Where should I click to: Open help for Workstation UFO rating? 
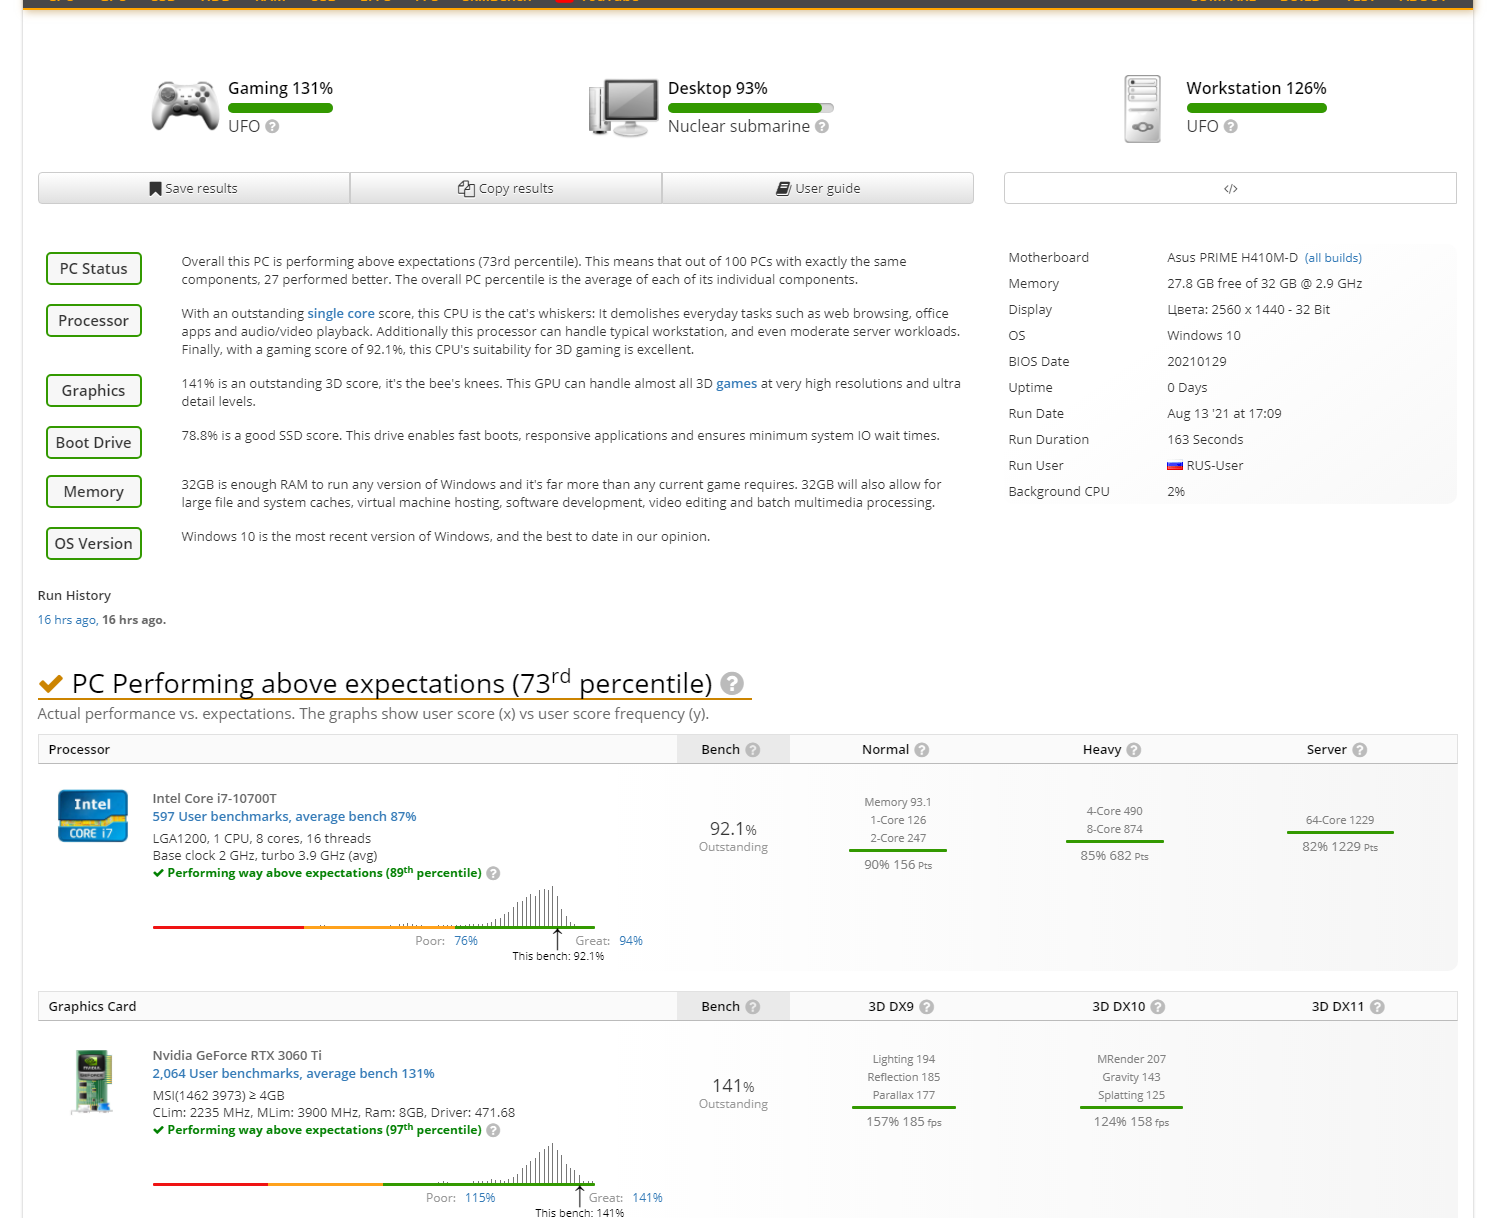click(1231, 127)
